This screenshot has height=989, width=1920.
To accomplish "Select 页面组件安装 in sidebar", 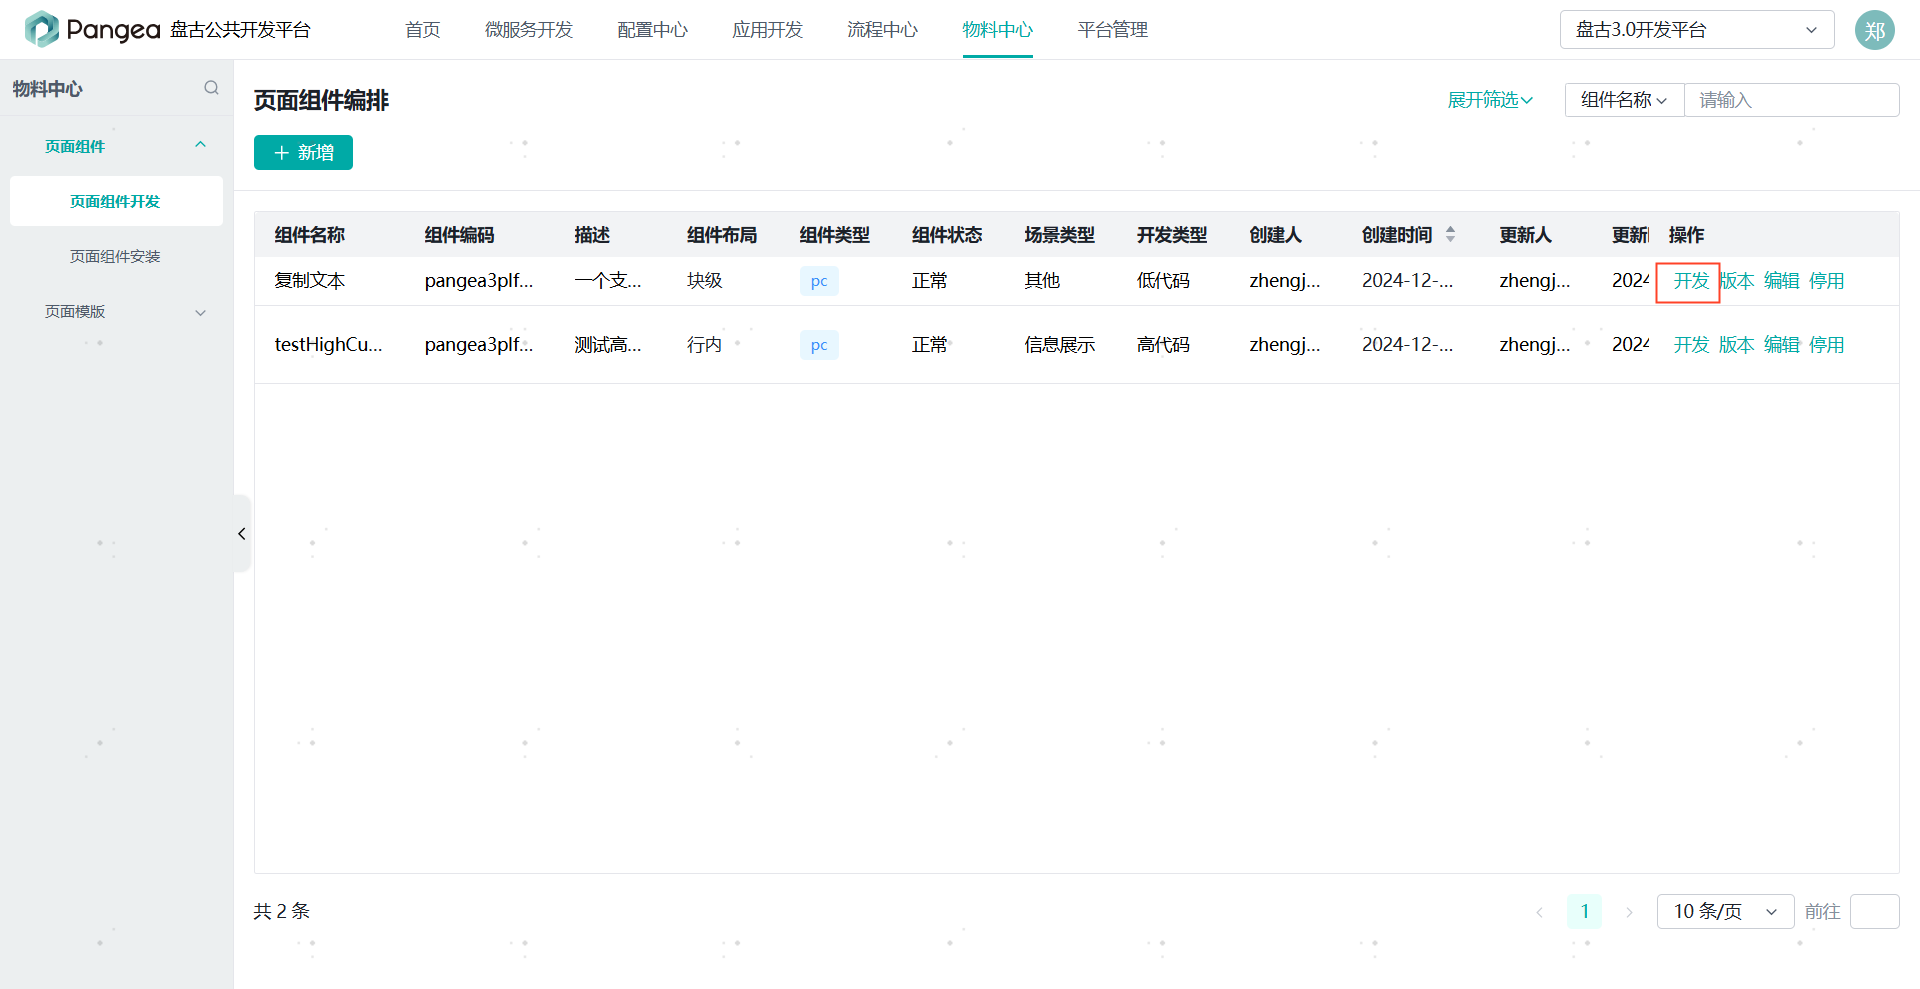I will 116,256.
